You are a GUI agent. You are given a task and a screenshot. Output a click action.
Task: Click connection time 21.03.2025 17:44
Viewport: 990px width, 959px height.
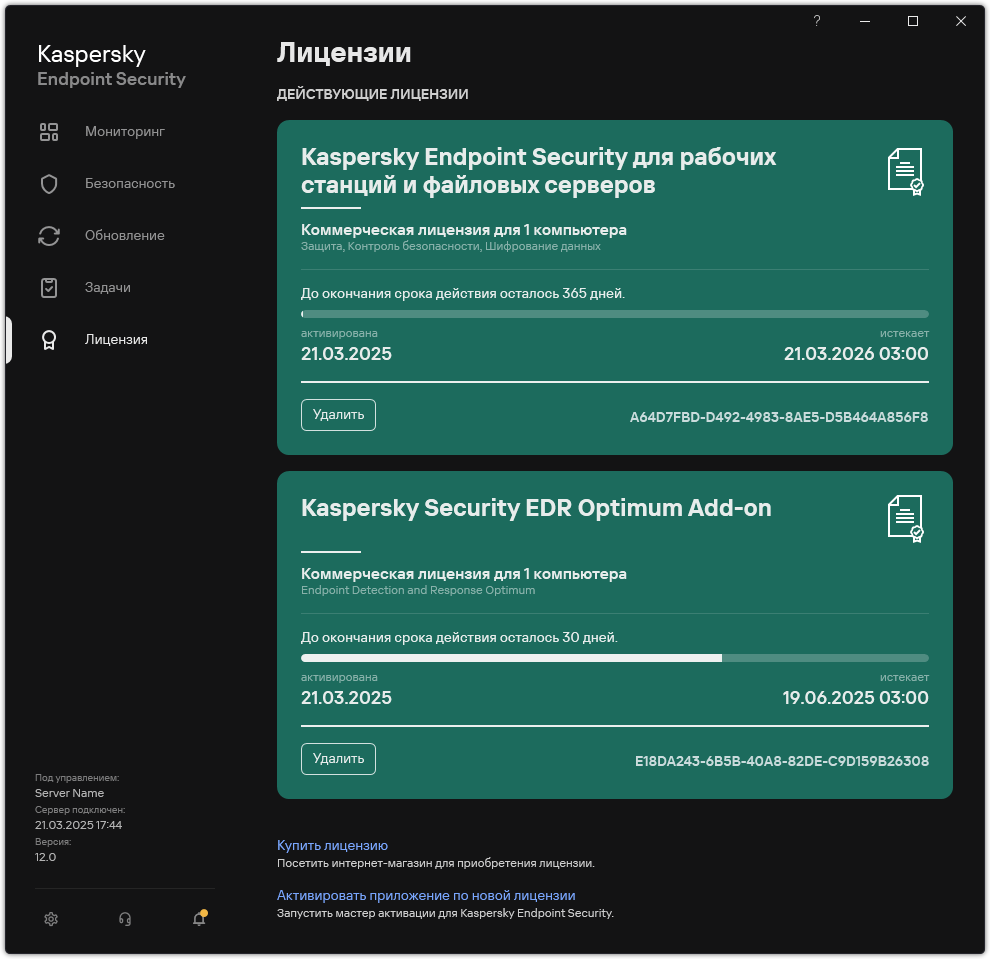[x=78, y=825]
